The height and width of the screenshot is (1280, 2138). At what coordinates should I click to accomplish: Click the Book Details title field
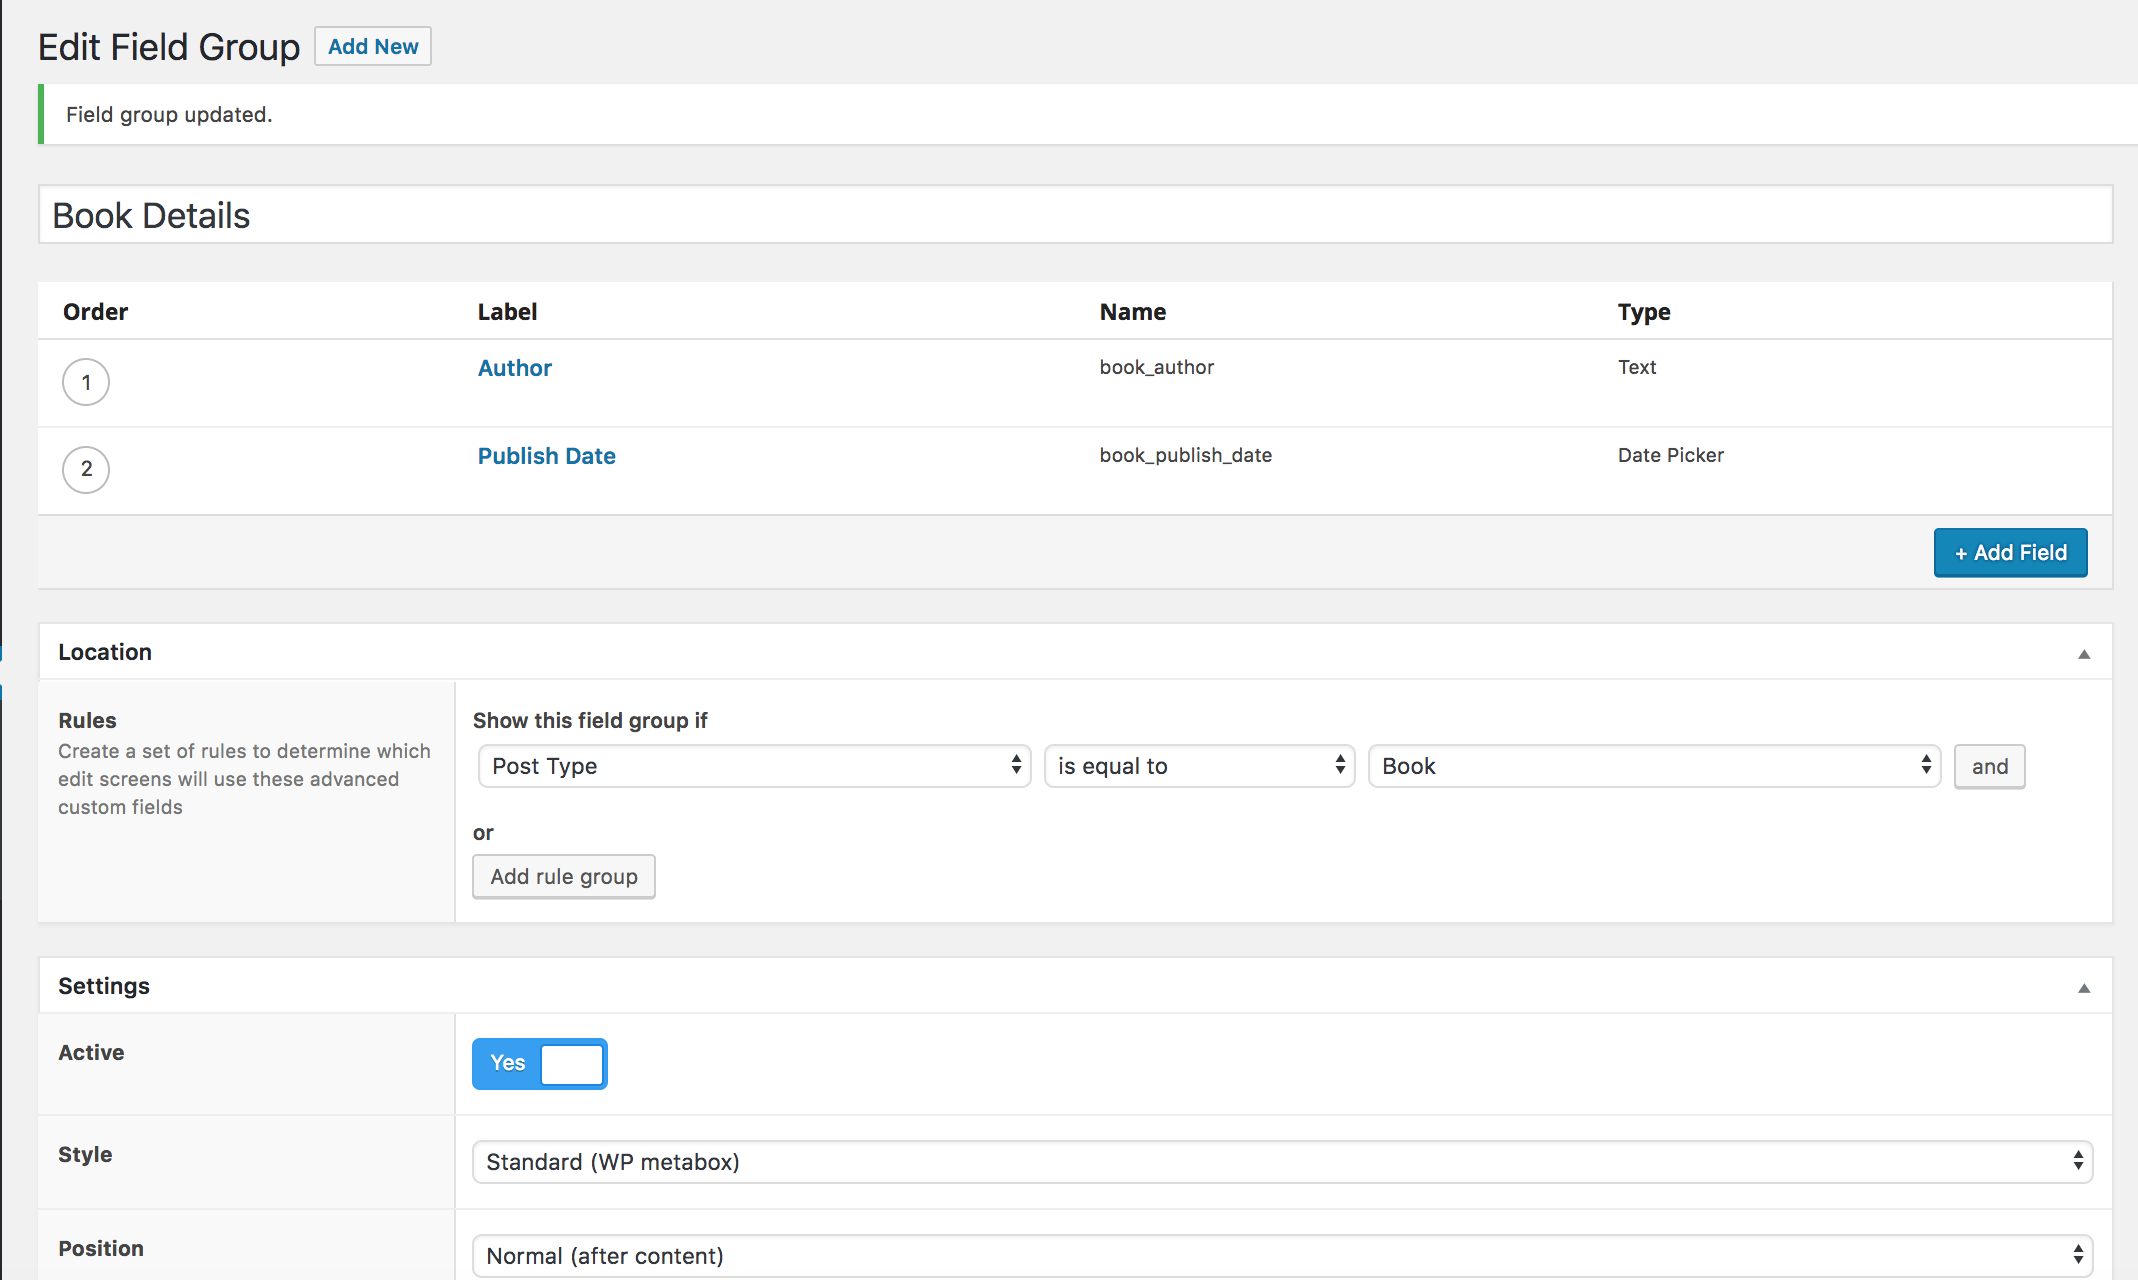(1075, 215)
